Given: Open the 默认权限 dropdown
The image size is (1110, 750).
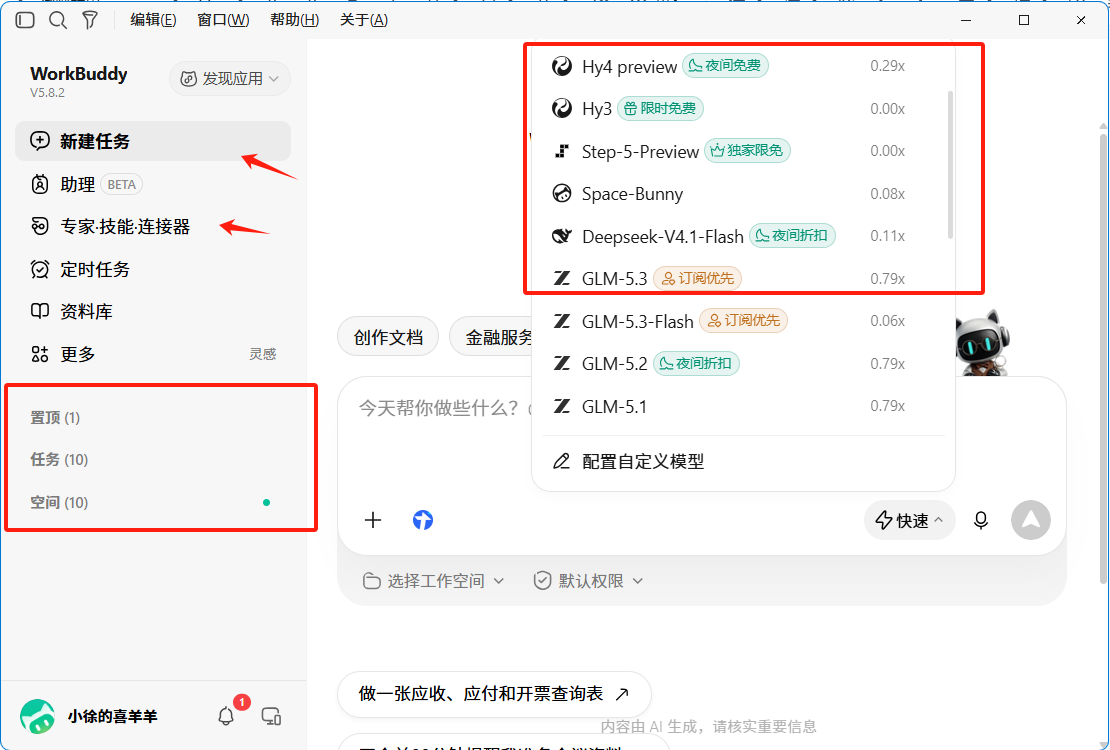Looking at the screenshot, I should point(588,581).
